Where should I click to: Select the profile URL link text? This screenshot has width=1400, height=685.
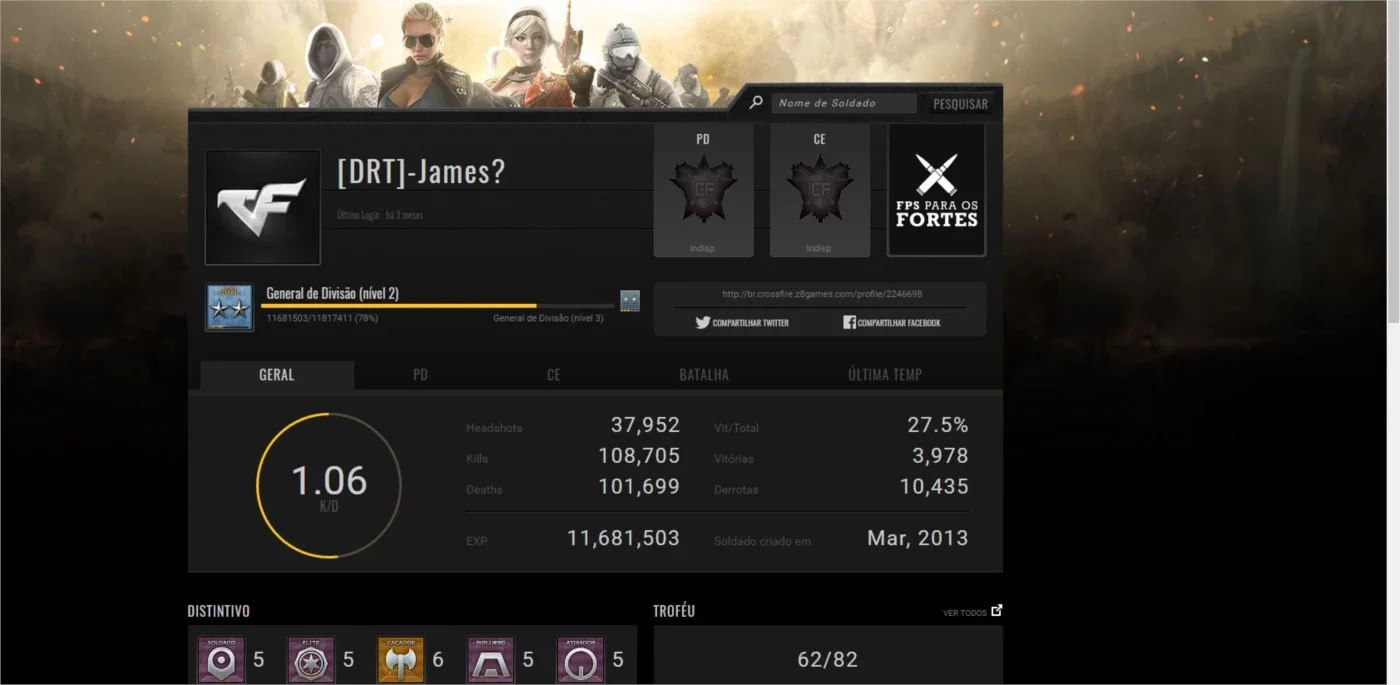(822, 294)
